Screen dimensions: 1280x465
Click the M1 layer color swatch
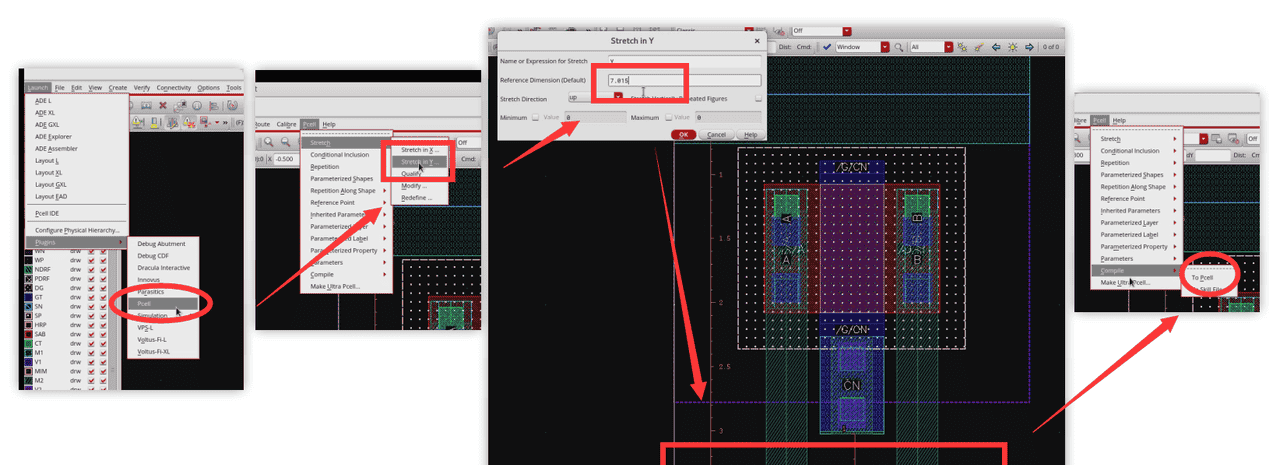(28, 354)
